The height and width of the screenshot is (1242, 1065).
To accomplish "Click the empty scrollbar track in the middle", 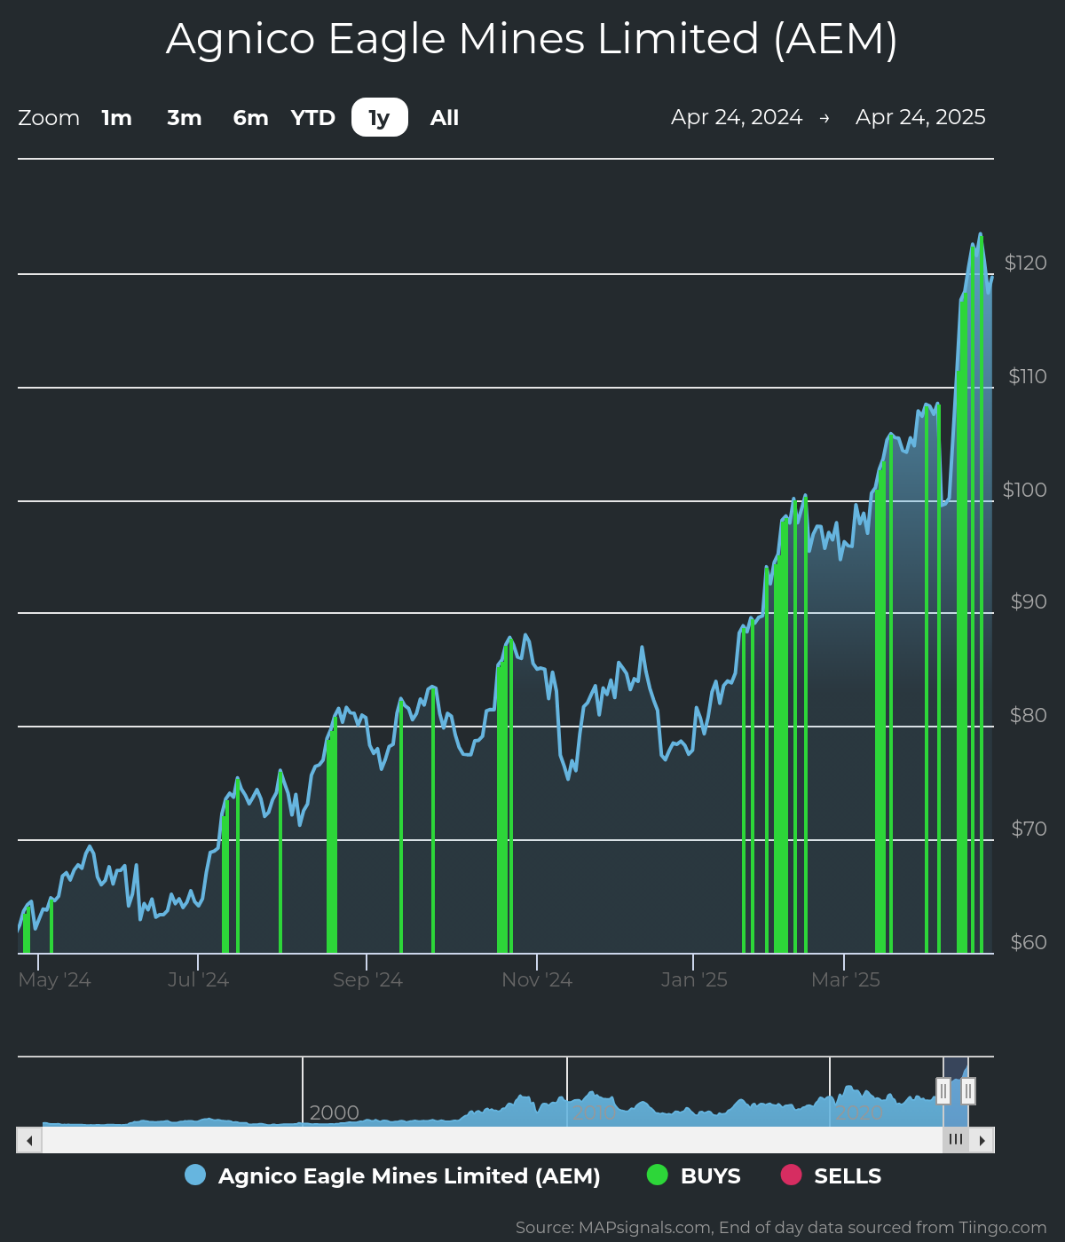I will [x=490, y=1140].
